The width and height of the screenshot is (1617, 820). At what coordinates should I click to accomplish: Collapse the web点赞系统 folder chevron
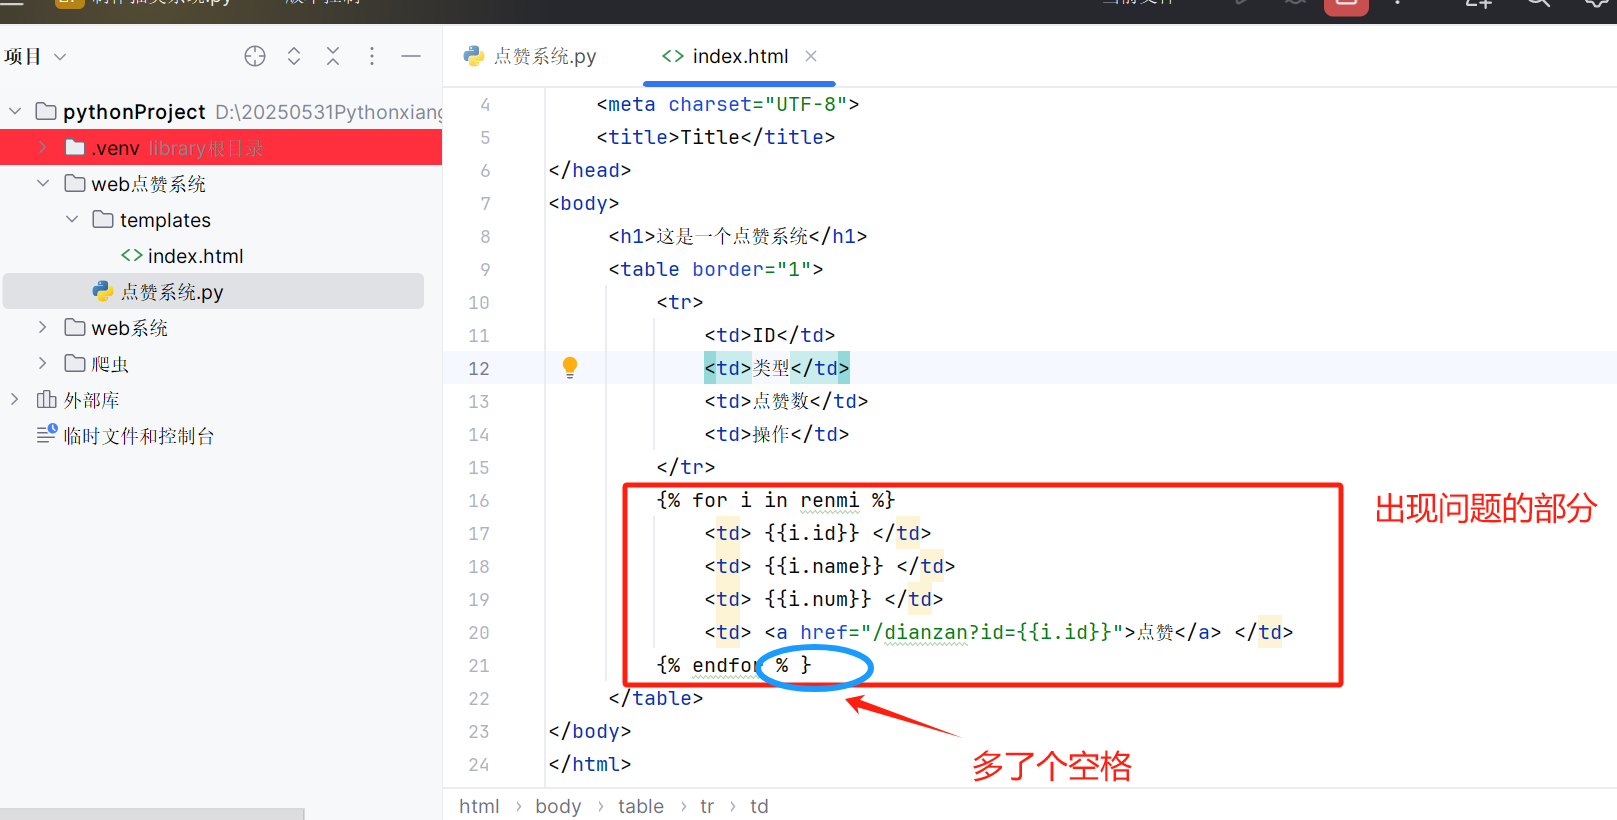point(43,183)
